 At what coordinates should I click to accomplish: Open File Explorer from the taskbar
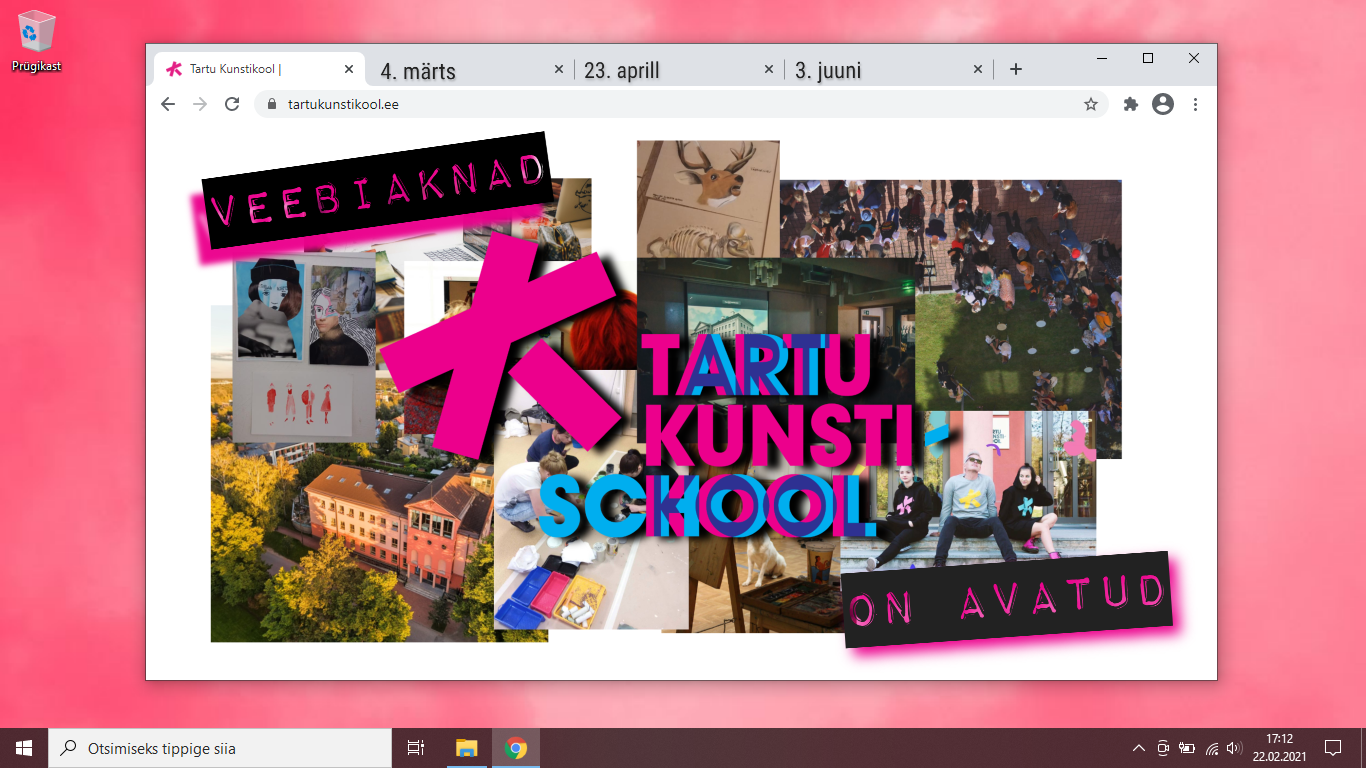tap(466, 748)
